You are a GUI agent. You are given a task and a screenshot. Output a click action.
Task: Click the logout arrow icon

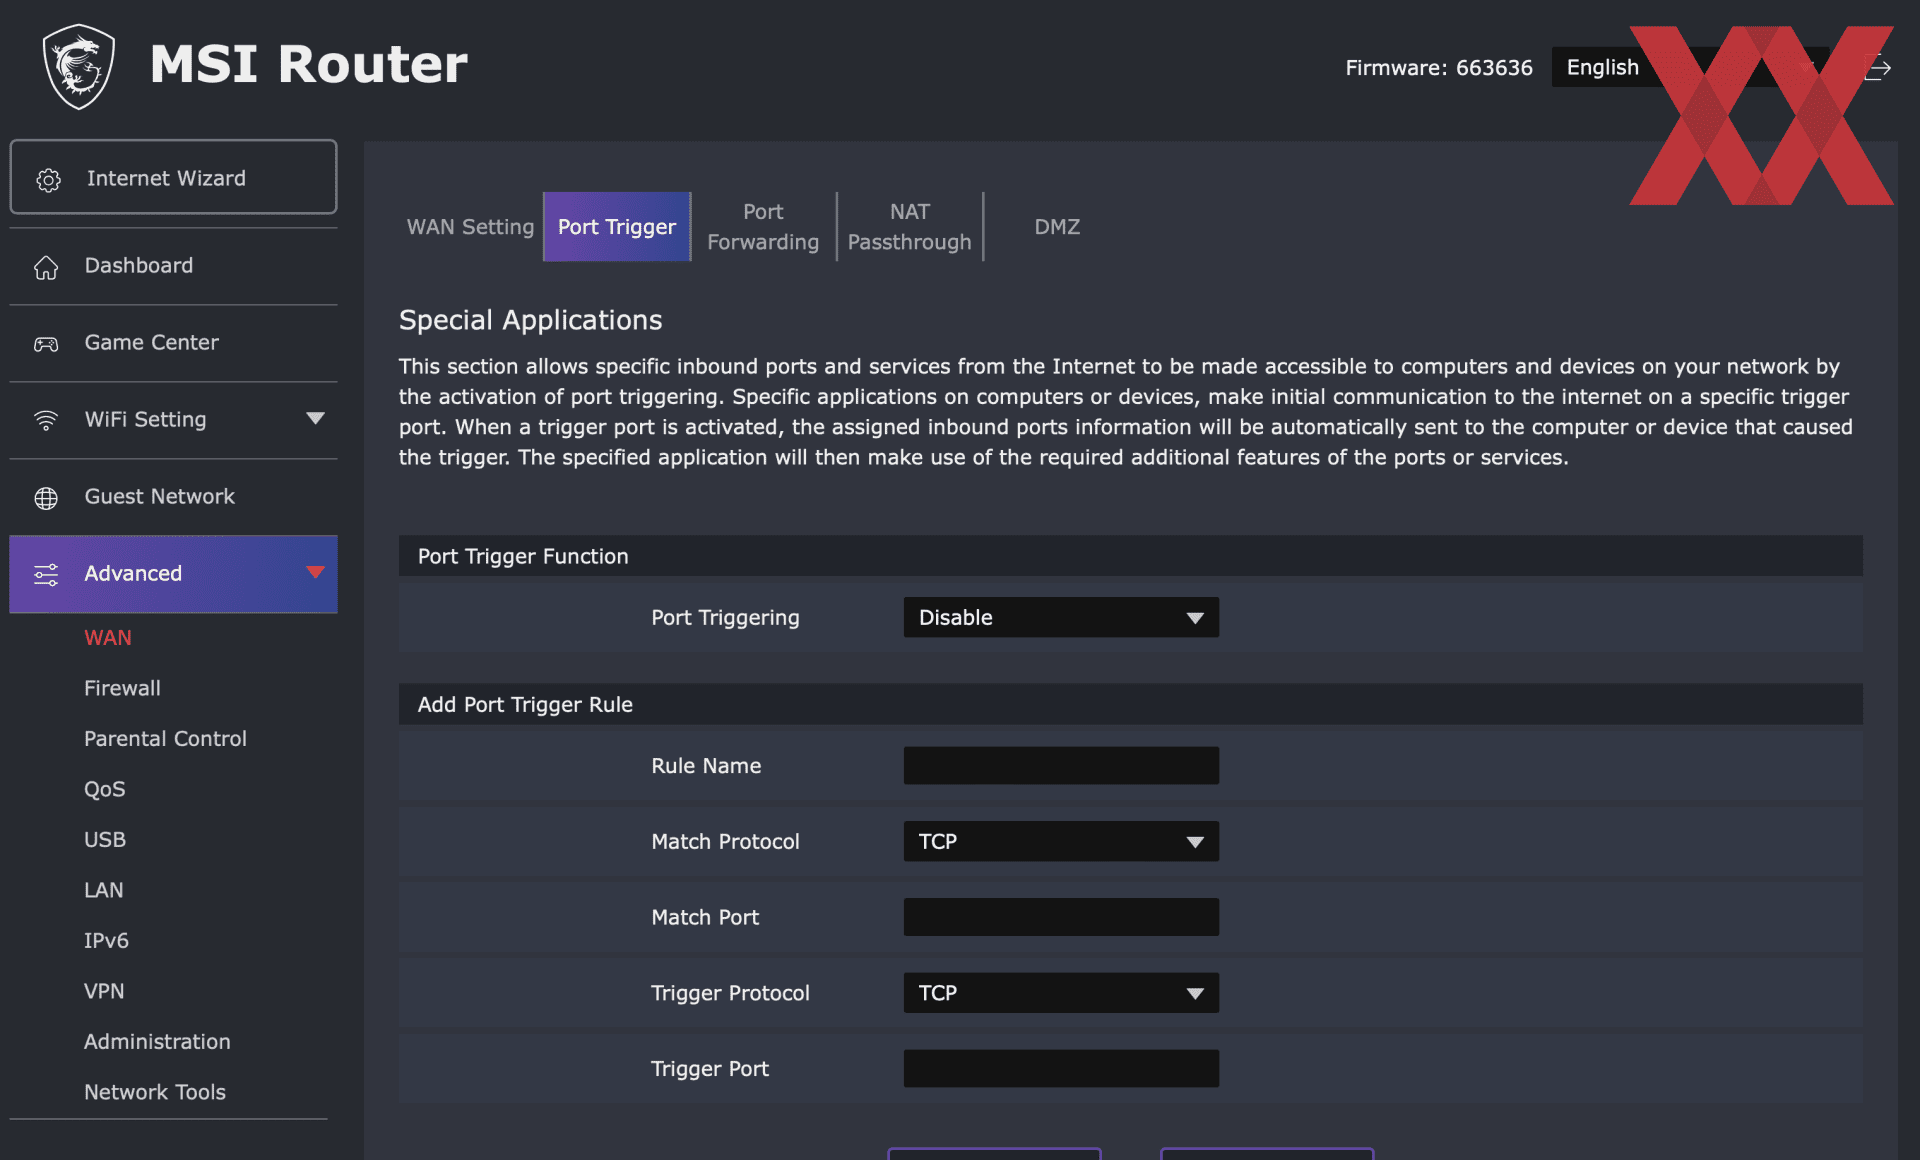coord(1877,68)
